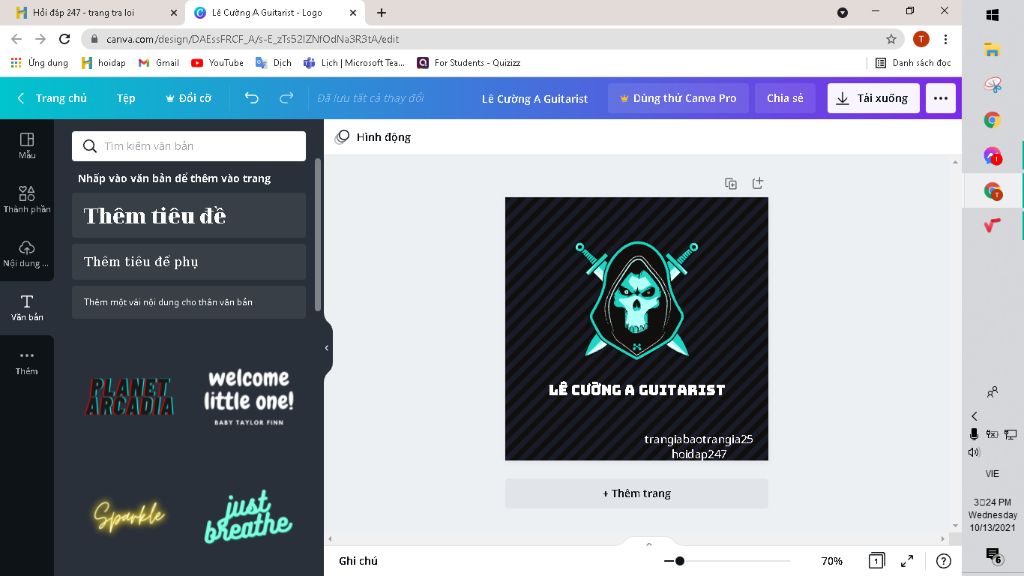Expand the notes panel with the up chevron
Image resolution: width=1024 pixels, height=576 pixels.
pyautogui.click(x=648, y=544)
